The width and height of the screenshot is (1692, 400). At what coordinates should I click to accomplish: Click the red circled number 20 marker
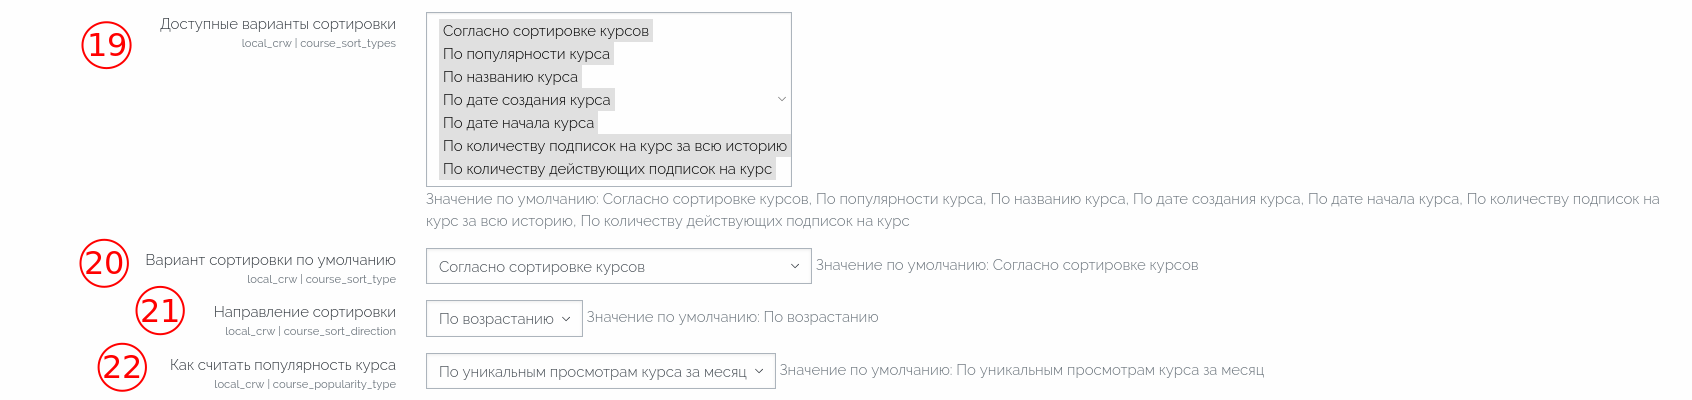105,262
